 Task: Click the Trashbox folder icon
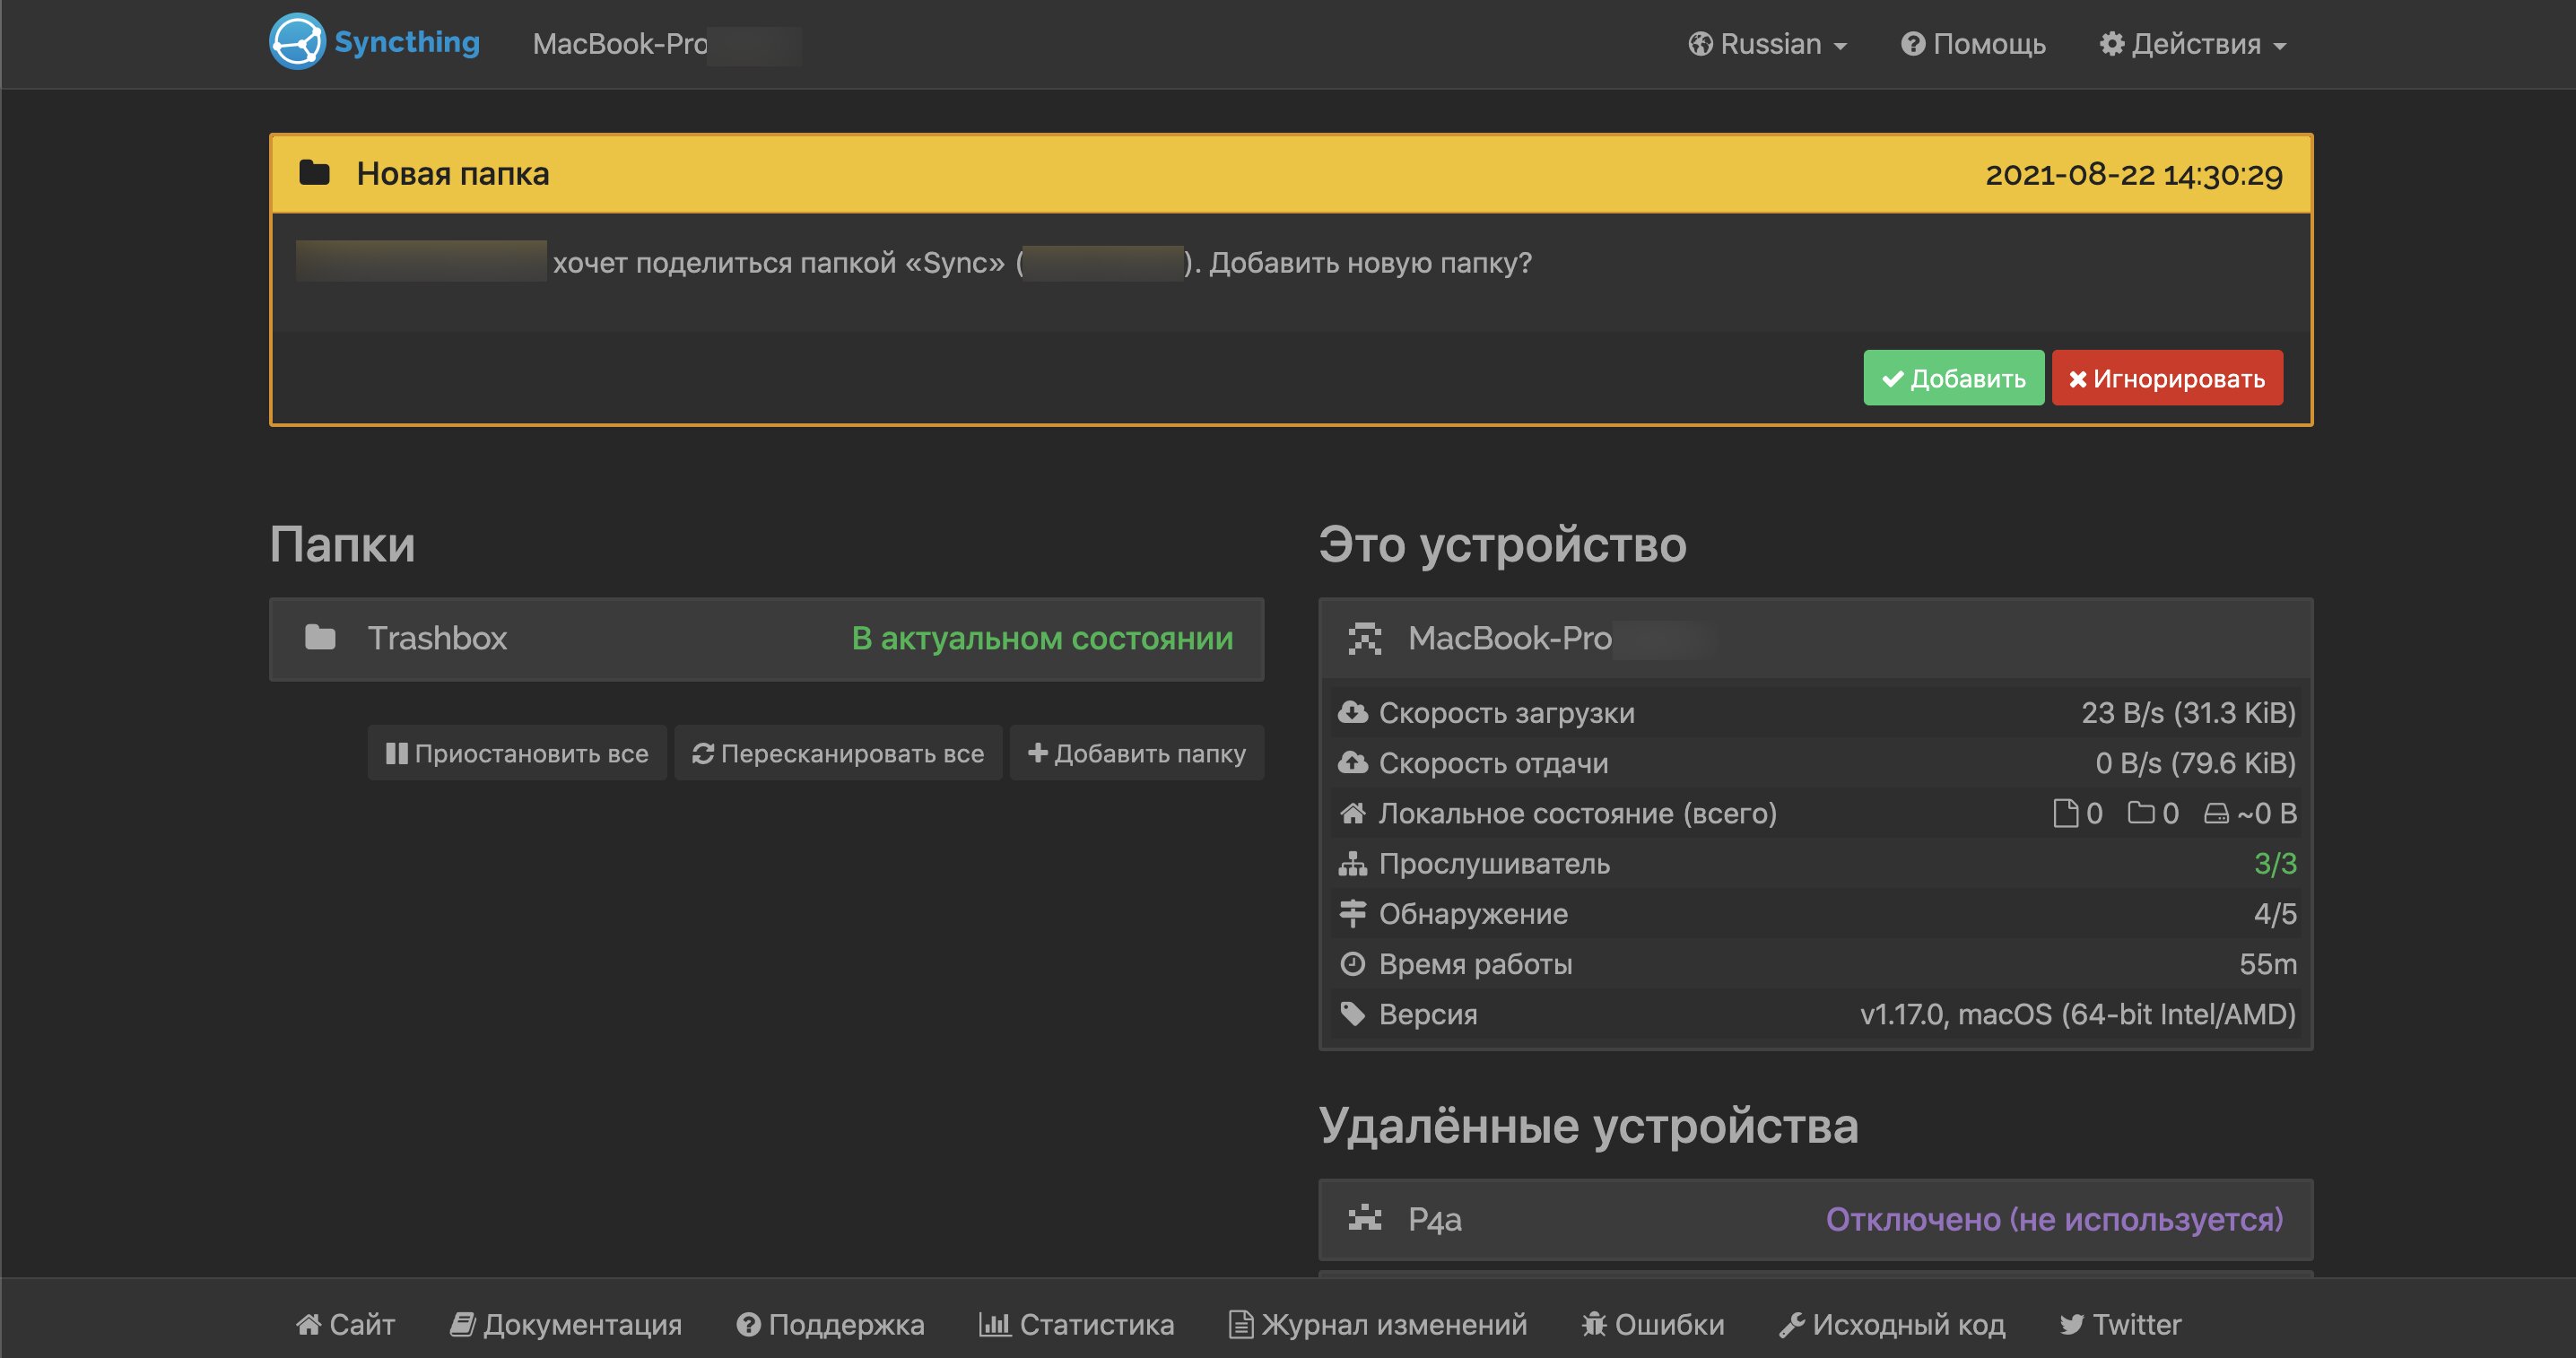coord(320,637)
